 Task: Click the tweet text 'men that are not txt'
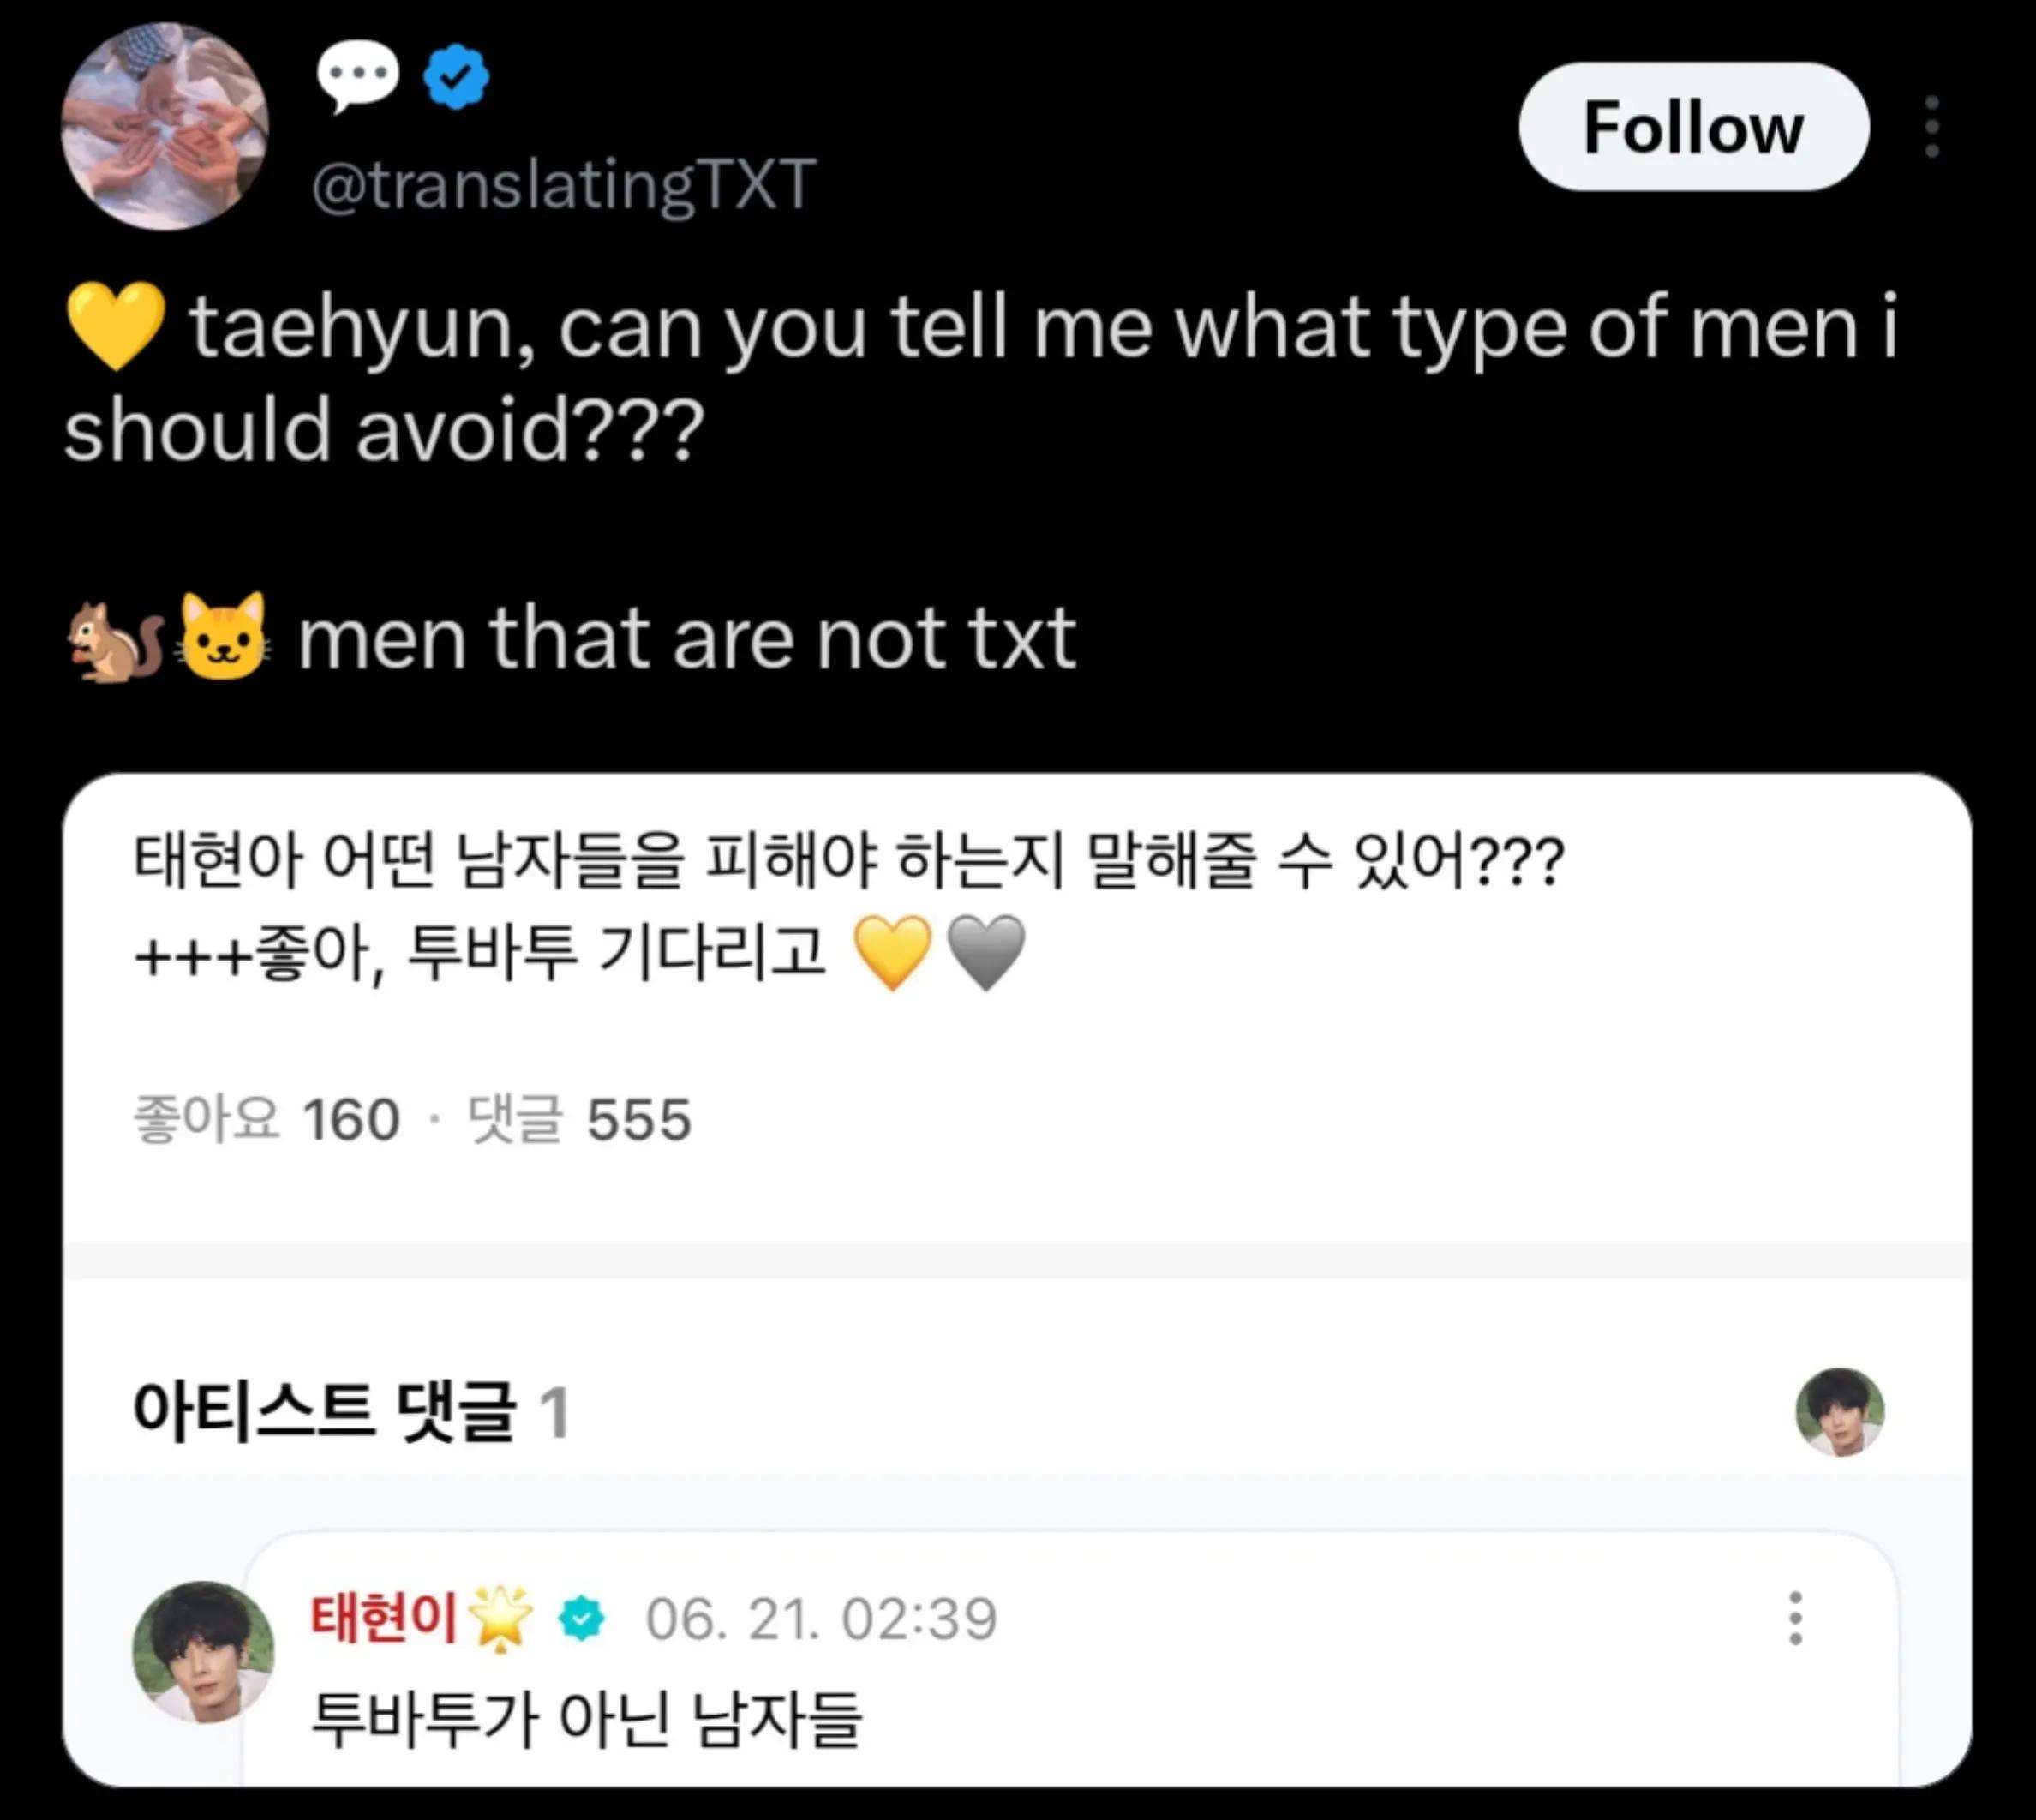[x=687, y=638]
